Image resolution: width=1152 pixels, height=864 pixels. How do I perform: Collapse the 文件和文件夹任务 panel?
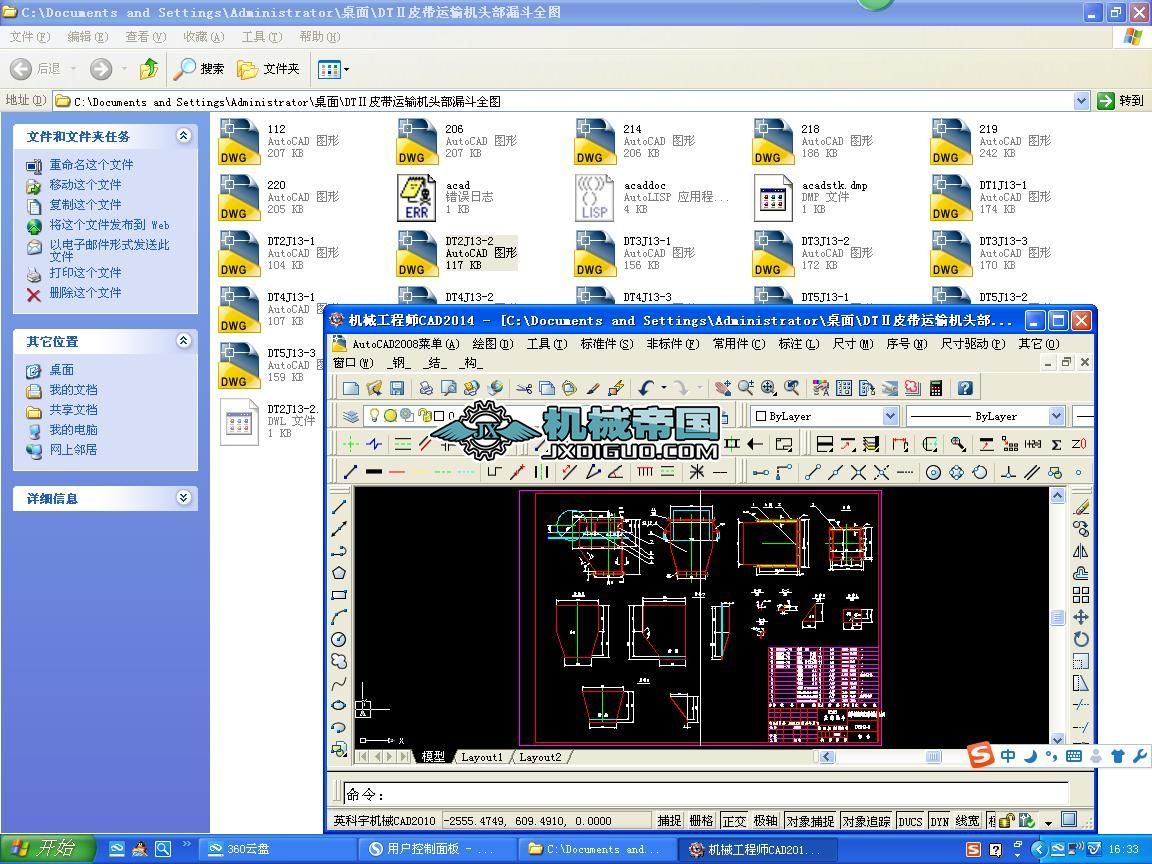(184, 136)
